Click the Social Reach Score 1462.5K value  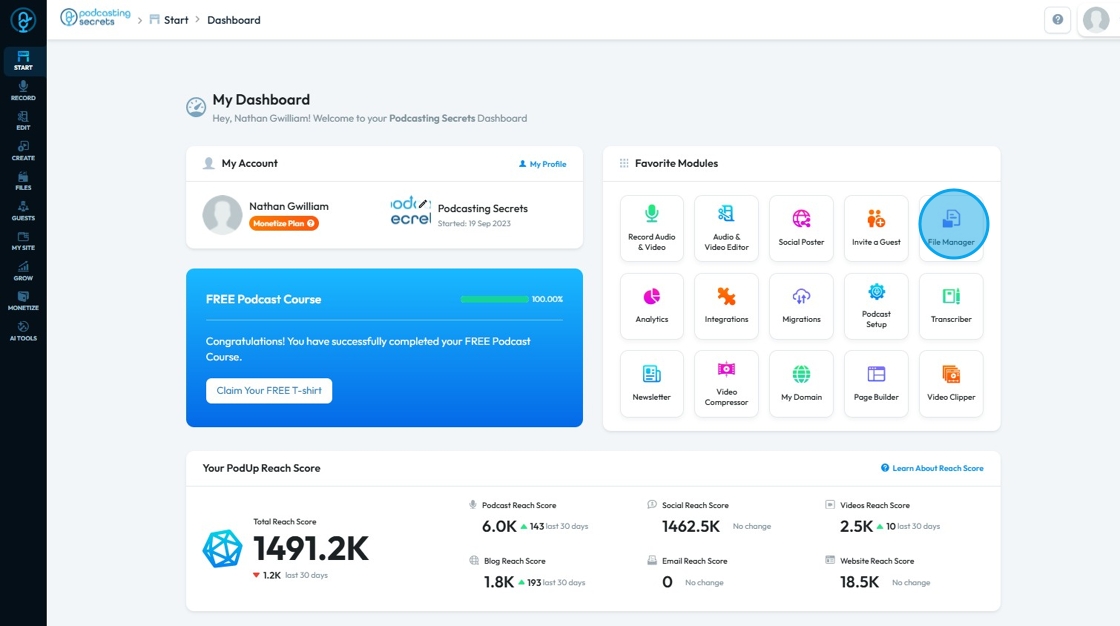691,527
